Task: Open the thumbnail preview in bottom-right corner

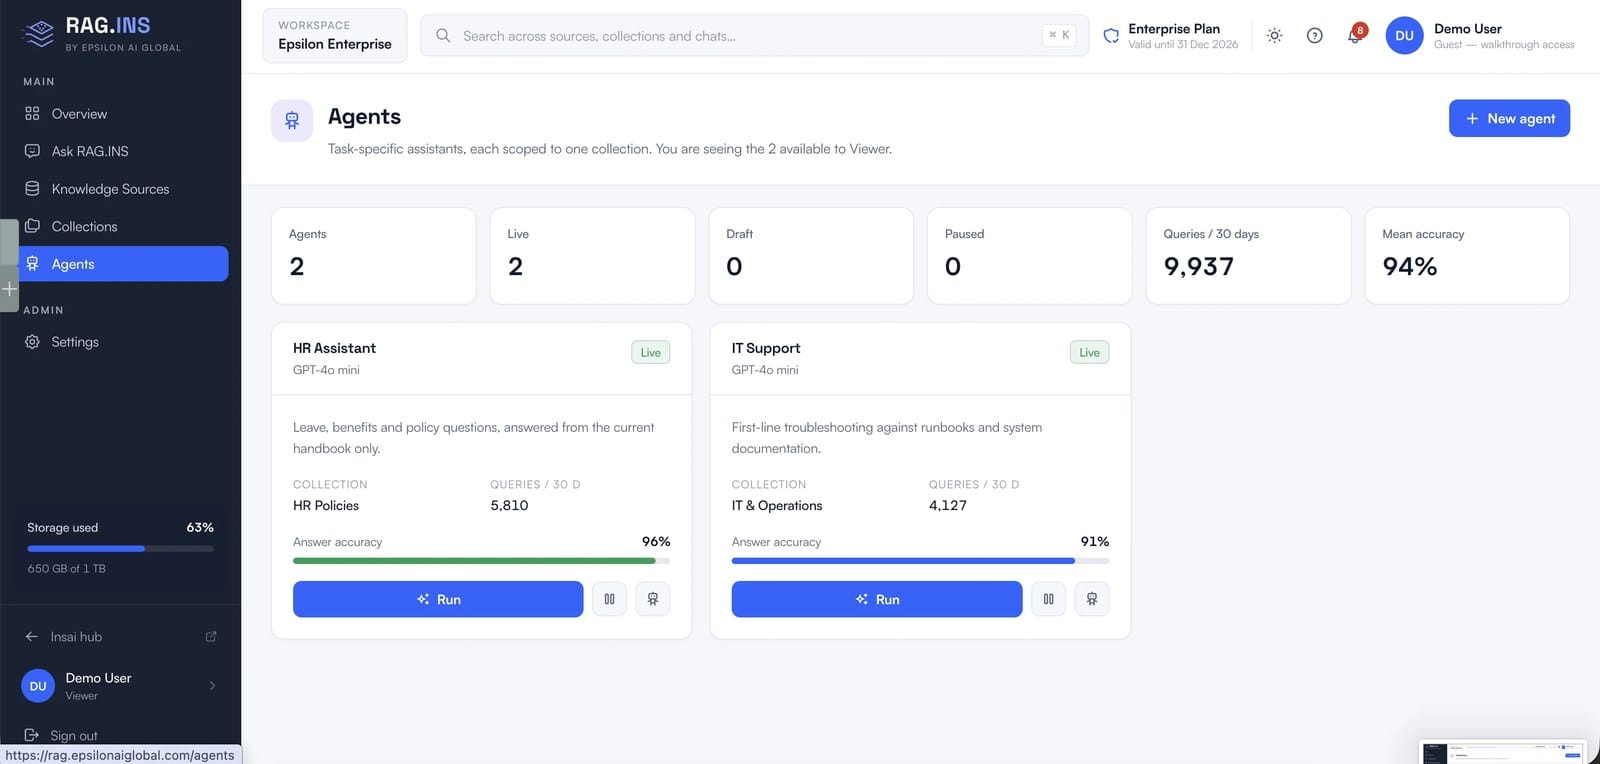Action: (x=1503, y=752)
